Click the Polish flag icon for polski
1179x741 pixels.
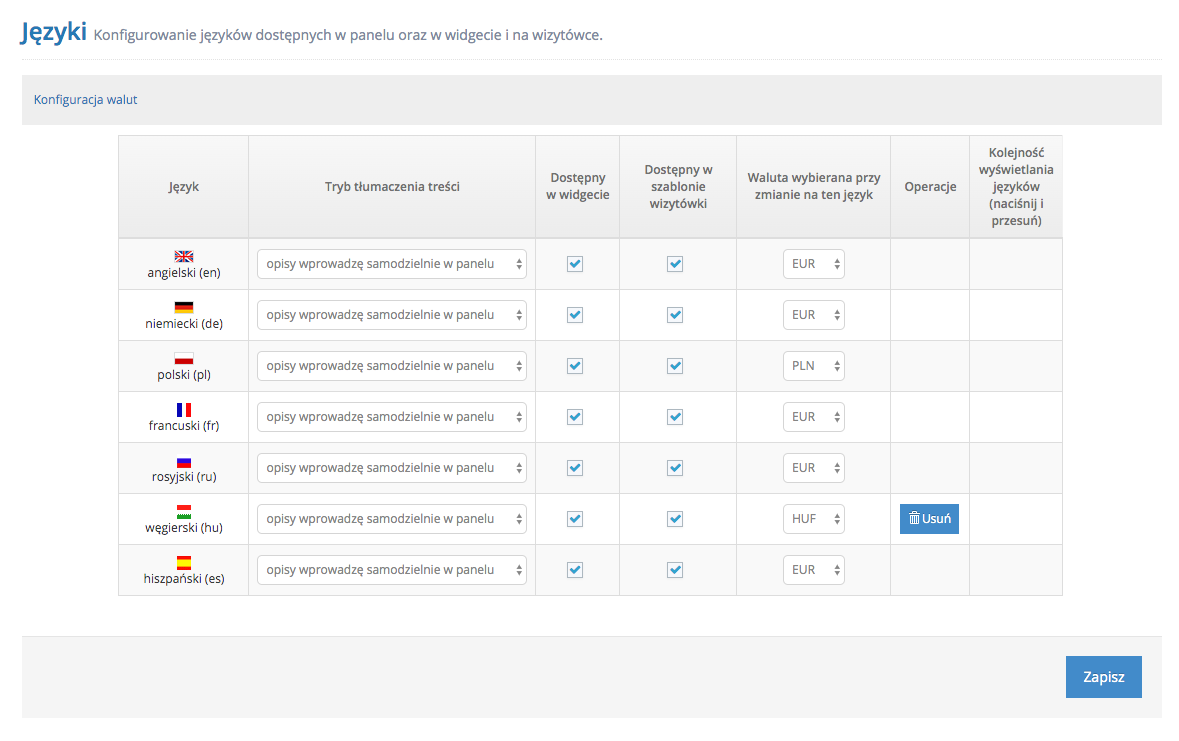[x=183, y=358]
